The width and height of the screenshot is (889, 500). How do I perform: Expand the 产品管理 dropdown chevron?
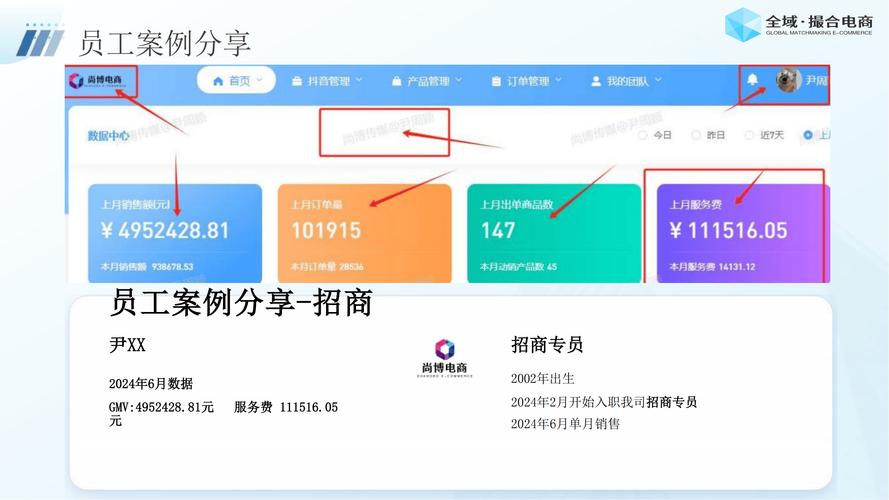(459, 80)
